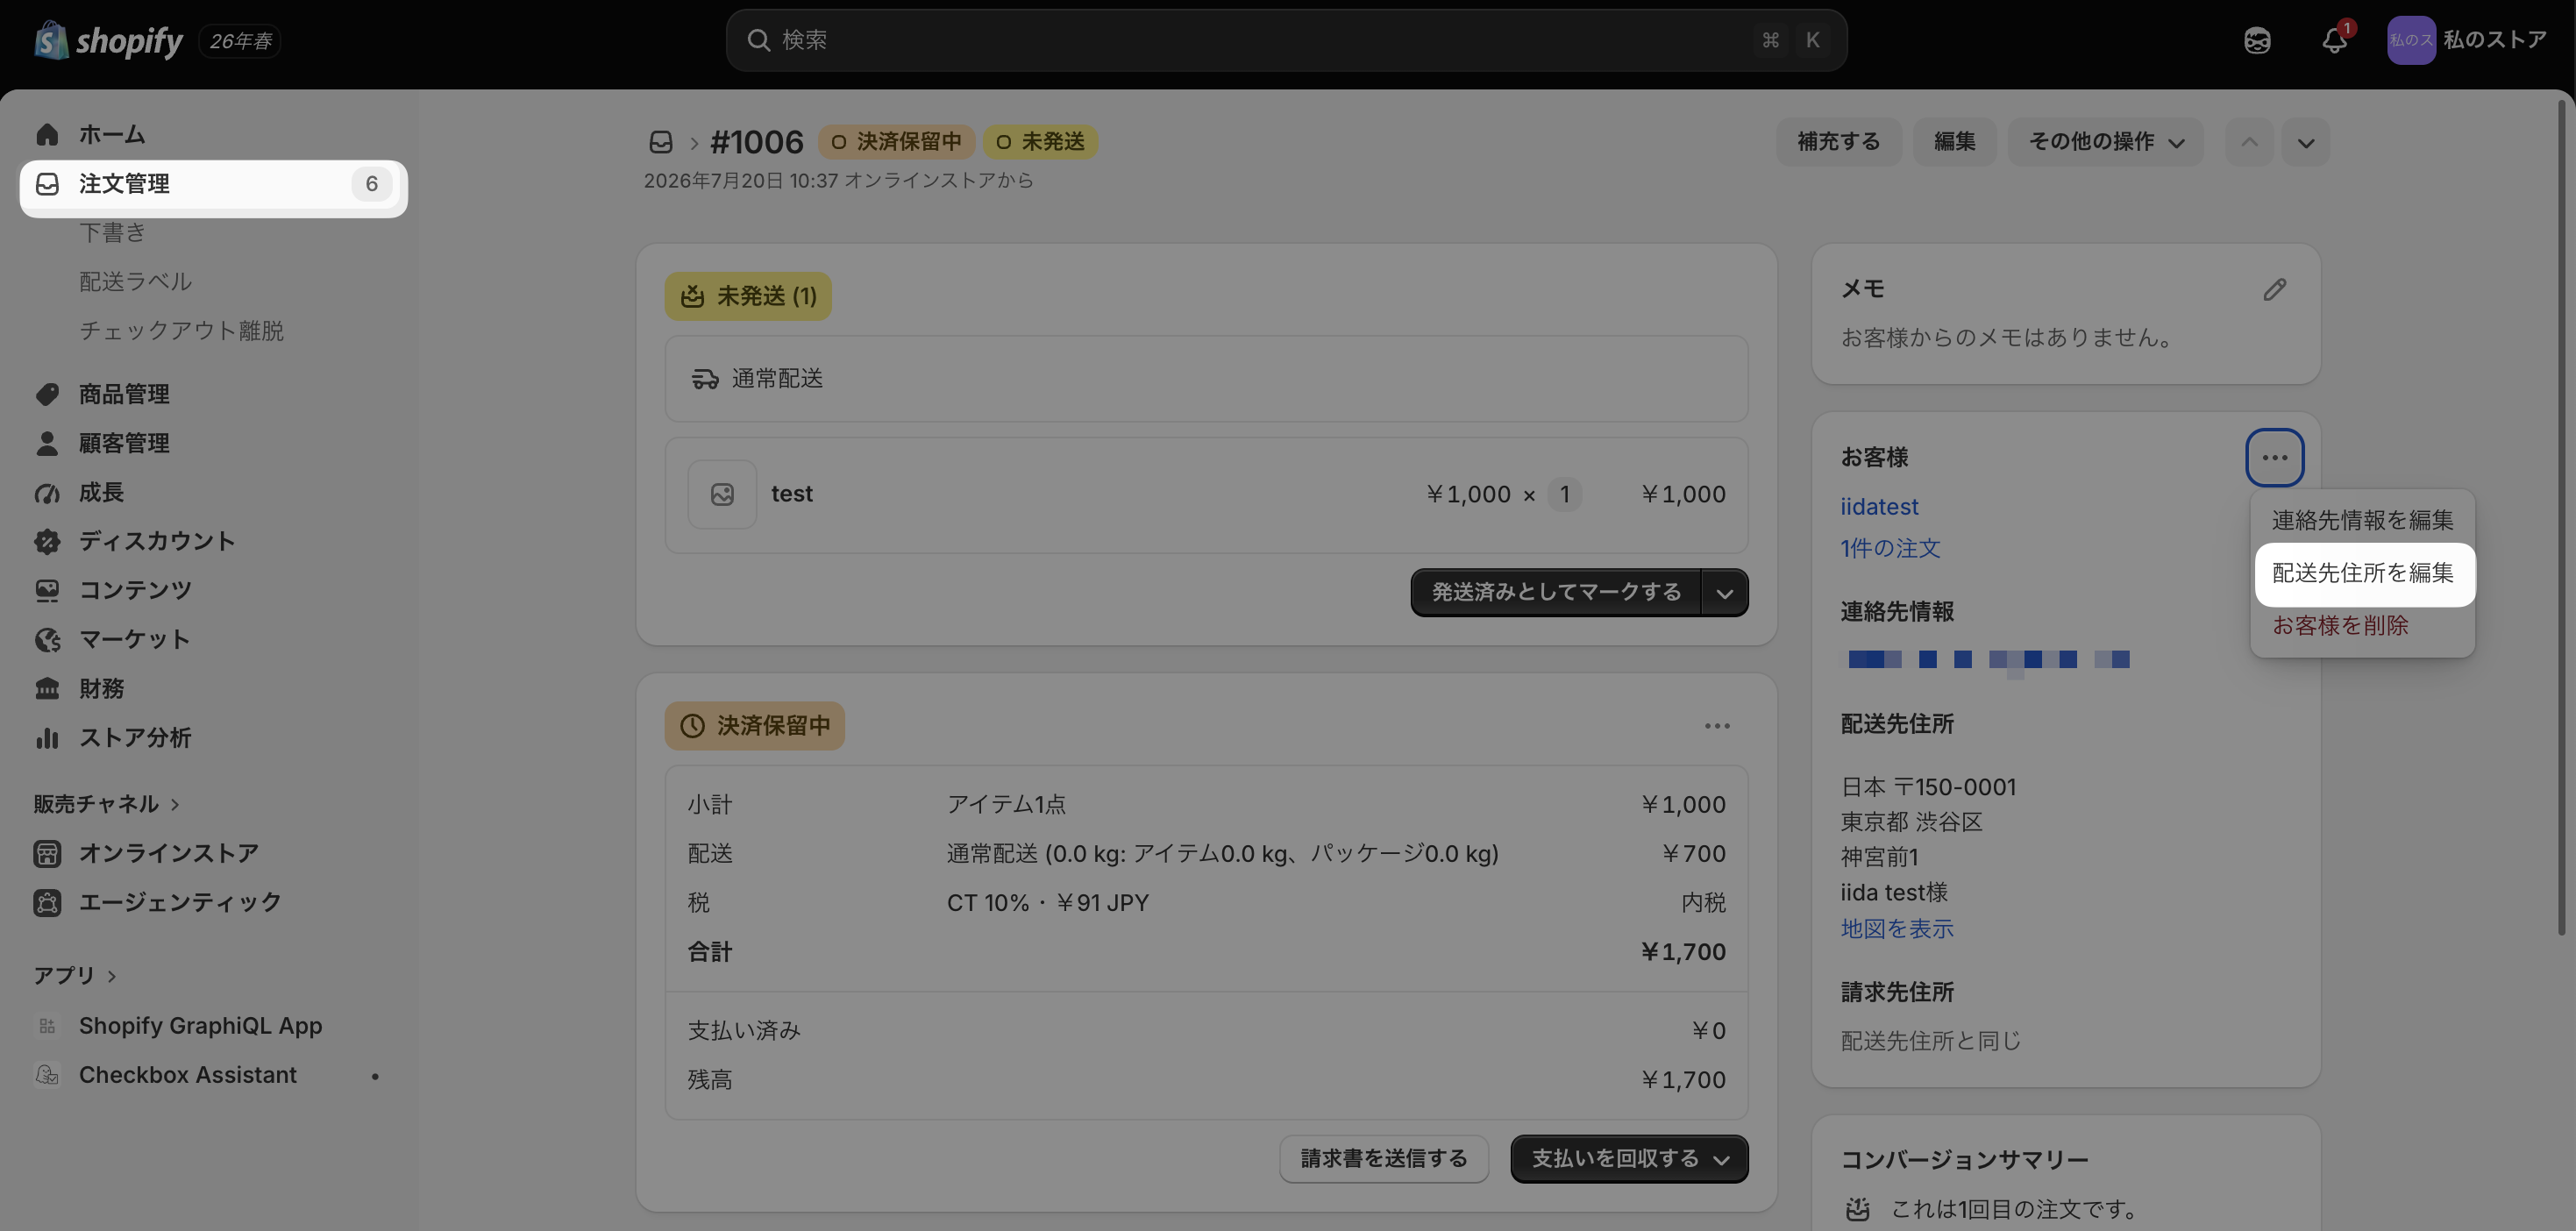The image size is (2576, 1231).
Task: Open the Sidekick assistant icon in top bar
Action: pyautogui.click(x=2257, y=40)
